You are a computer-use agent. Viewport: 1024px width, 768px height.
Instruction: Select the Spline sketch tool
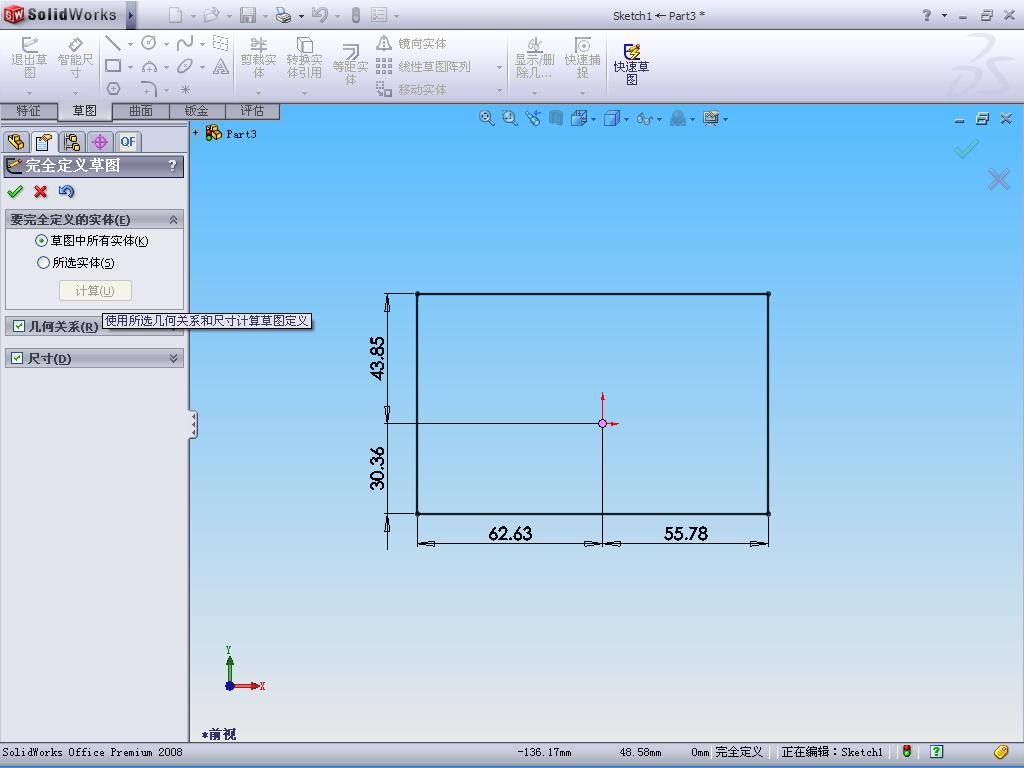(x=185, y=43)
